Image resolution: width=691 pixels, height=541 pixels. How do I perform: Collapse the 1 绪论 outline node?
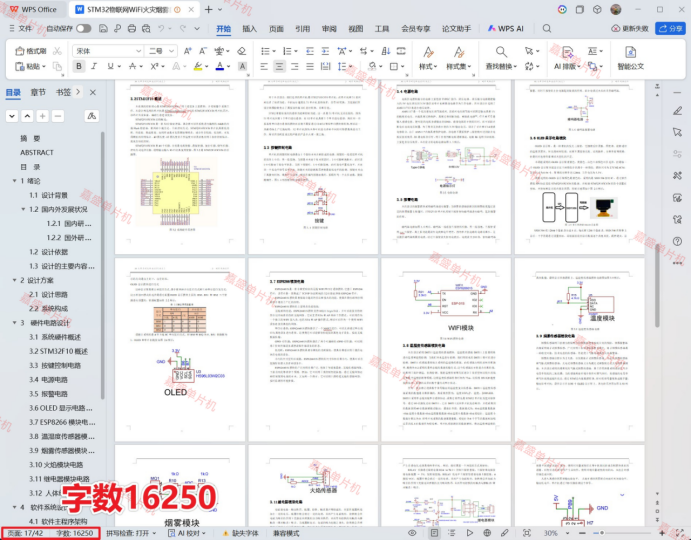(14, 181)
